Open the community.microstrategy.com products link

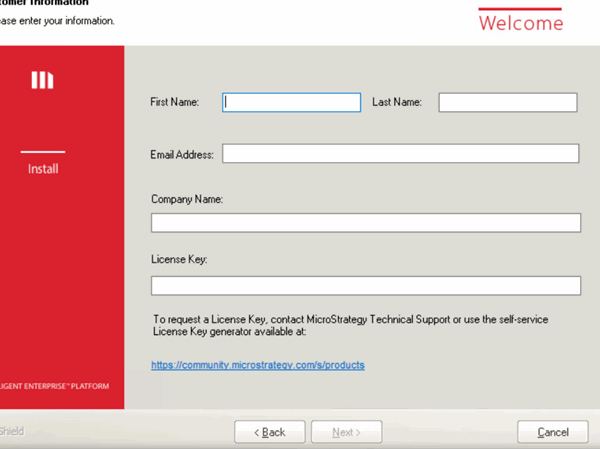pos(258,365)
